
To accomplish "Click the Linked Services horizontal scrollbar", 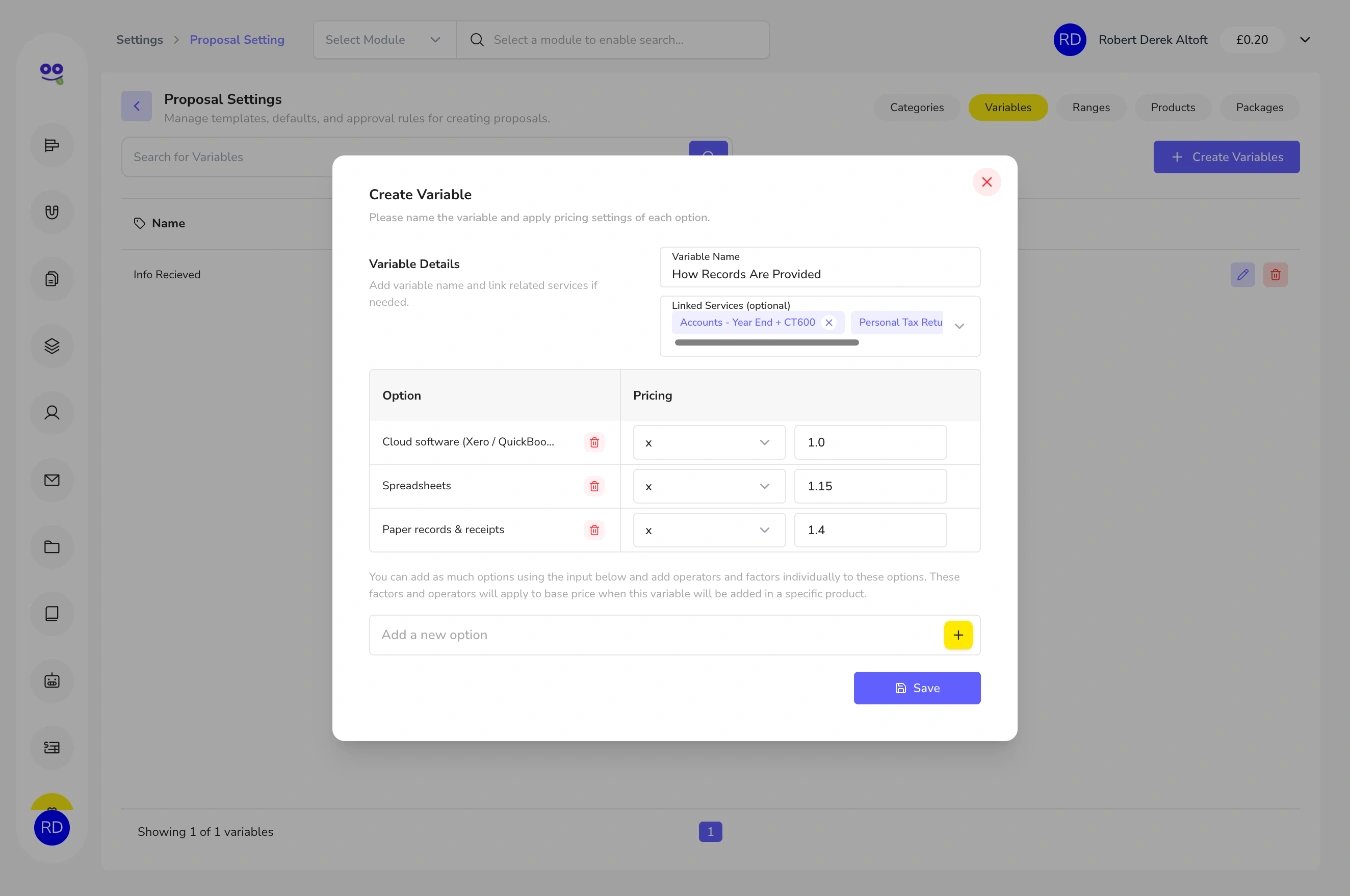I will point(766,343).
